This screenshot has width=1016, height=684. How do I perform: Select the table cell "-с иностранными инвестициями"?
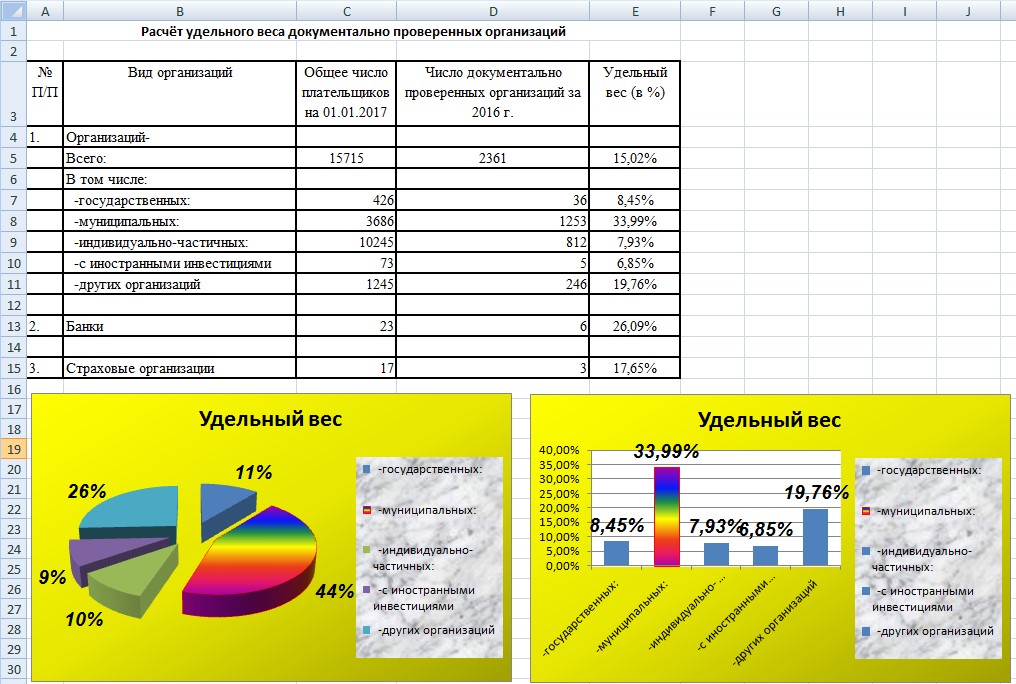[x=179, y=263]
